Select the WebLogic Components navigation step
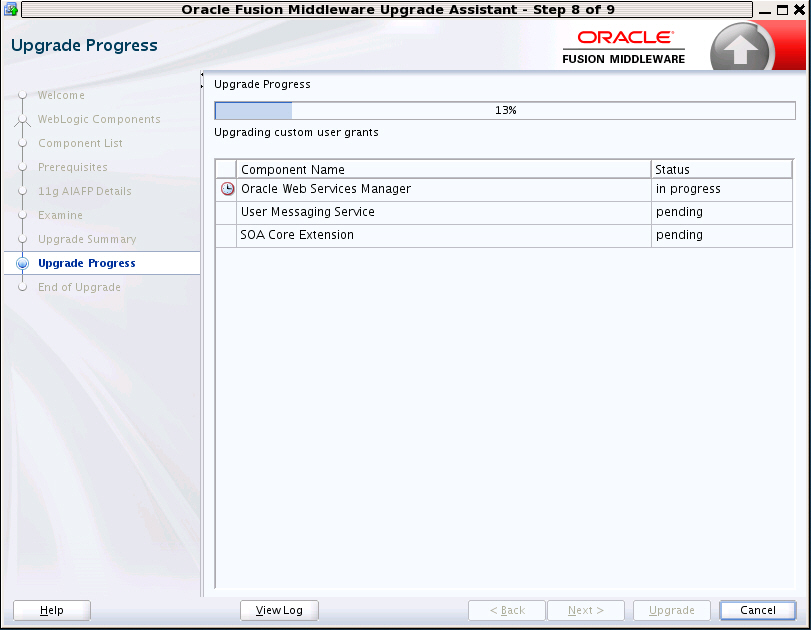The image size is (811, 630). [x=99, y=119]
